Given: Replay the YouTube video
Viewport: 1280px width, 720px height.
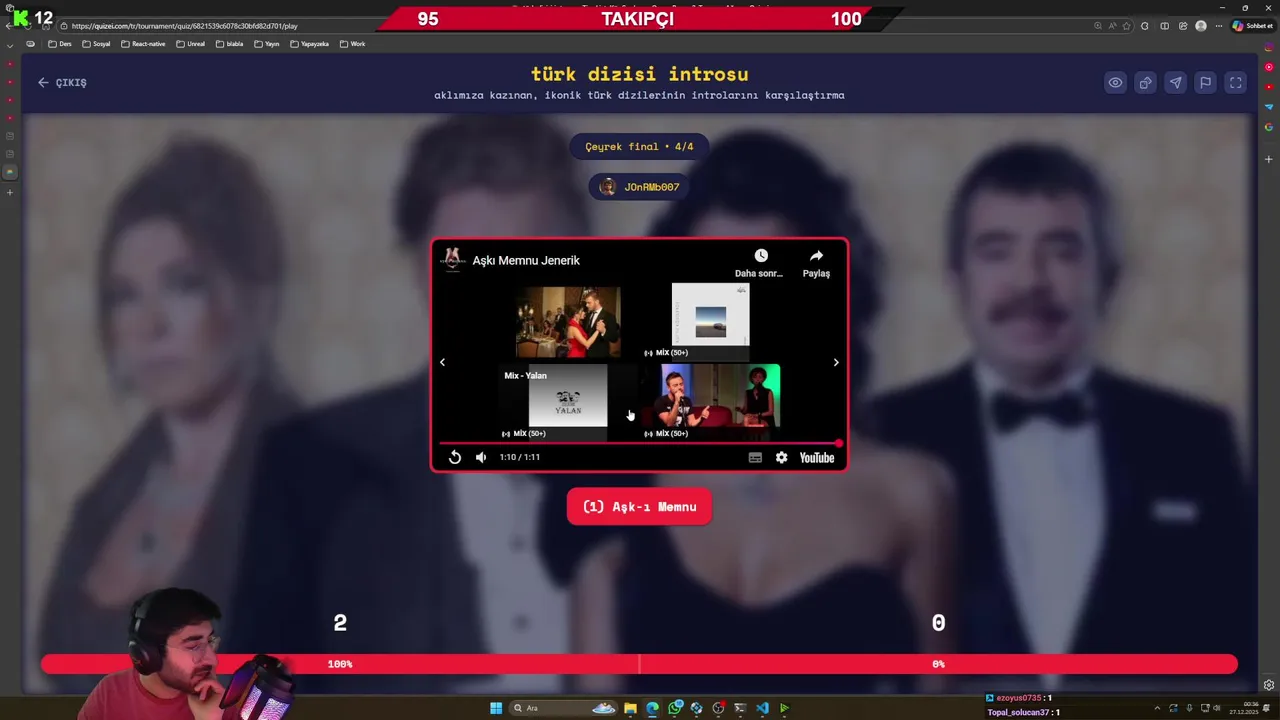Looking at the screenshot, I should click(454, 457).
